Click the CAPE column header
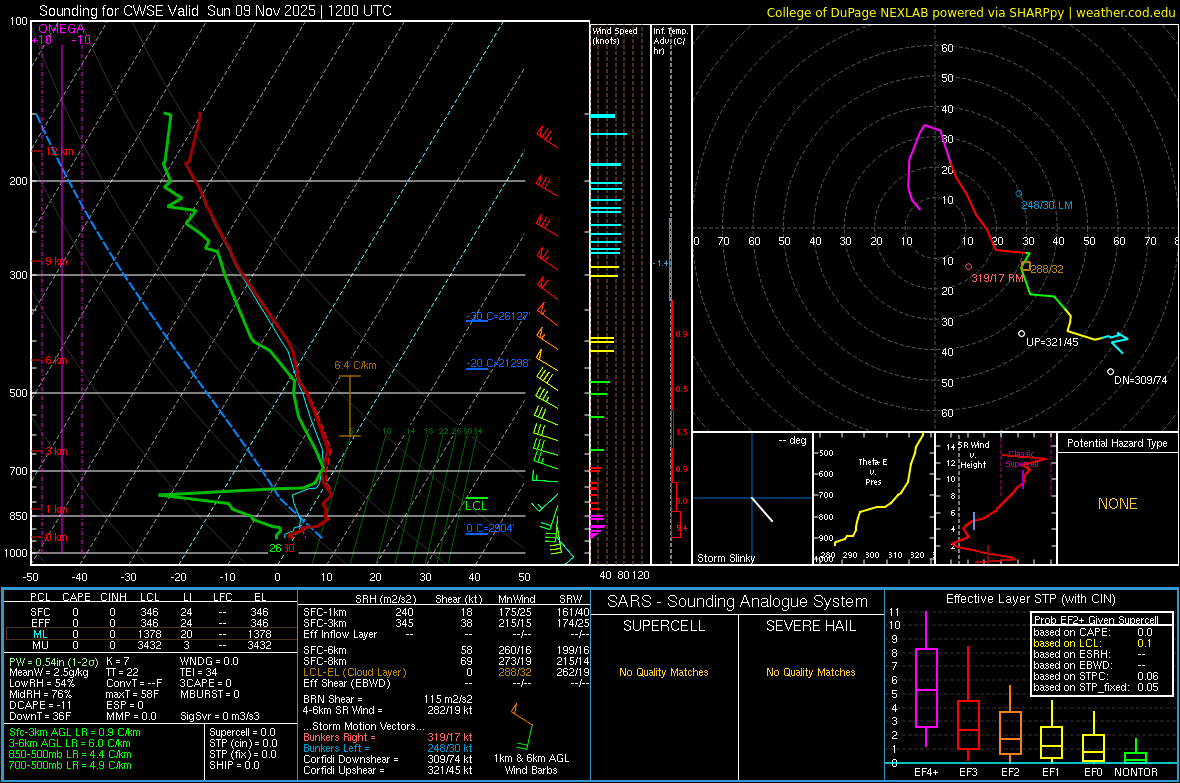The width and height of the screenshot is (1180, 783). [76, 597]
